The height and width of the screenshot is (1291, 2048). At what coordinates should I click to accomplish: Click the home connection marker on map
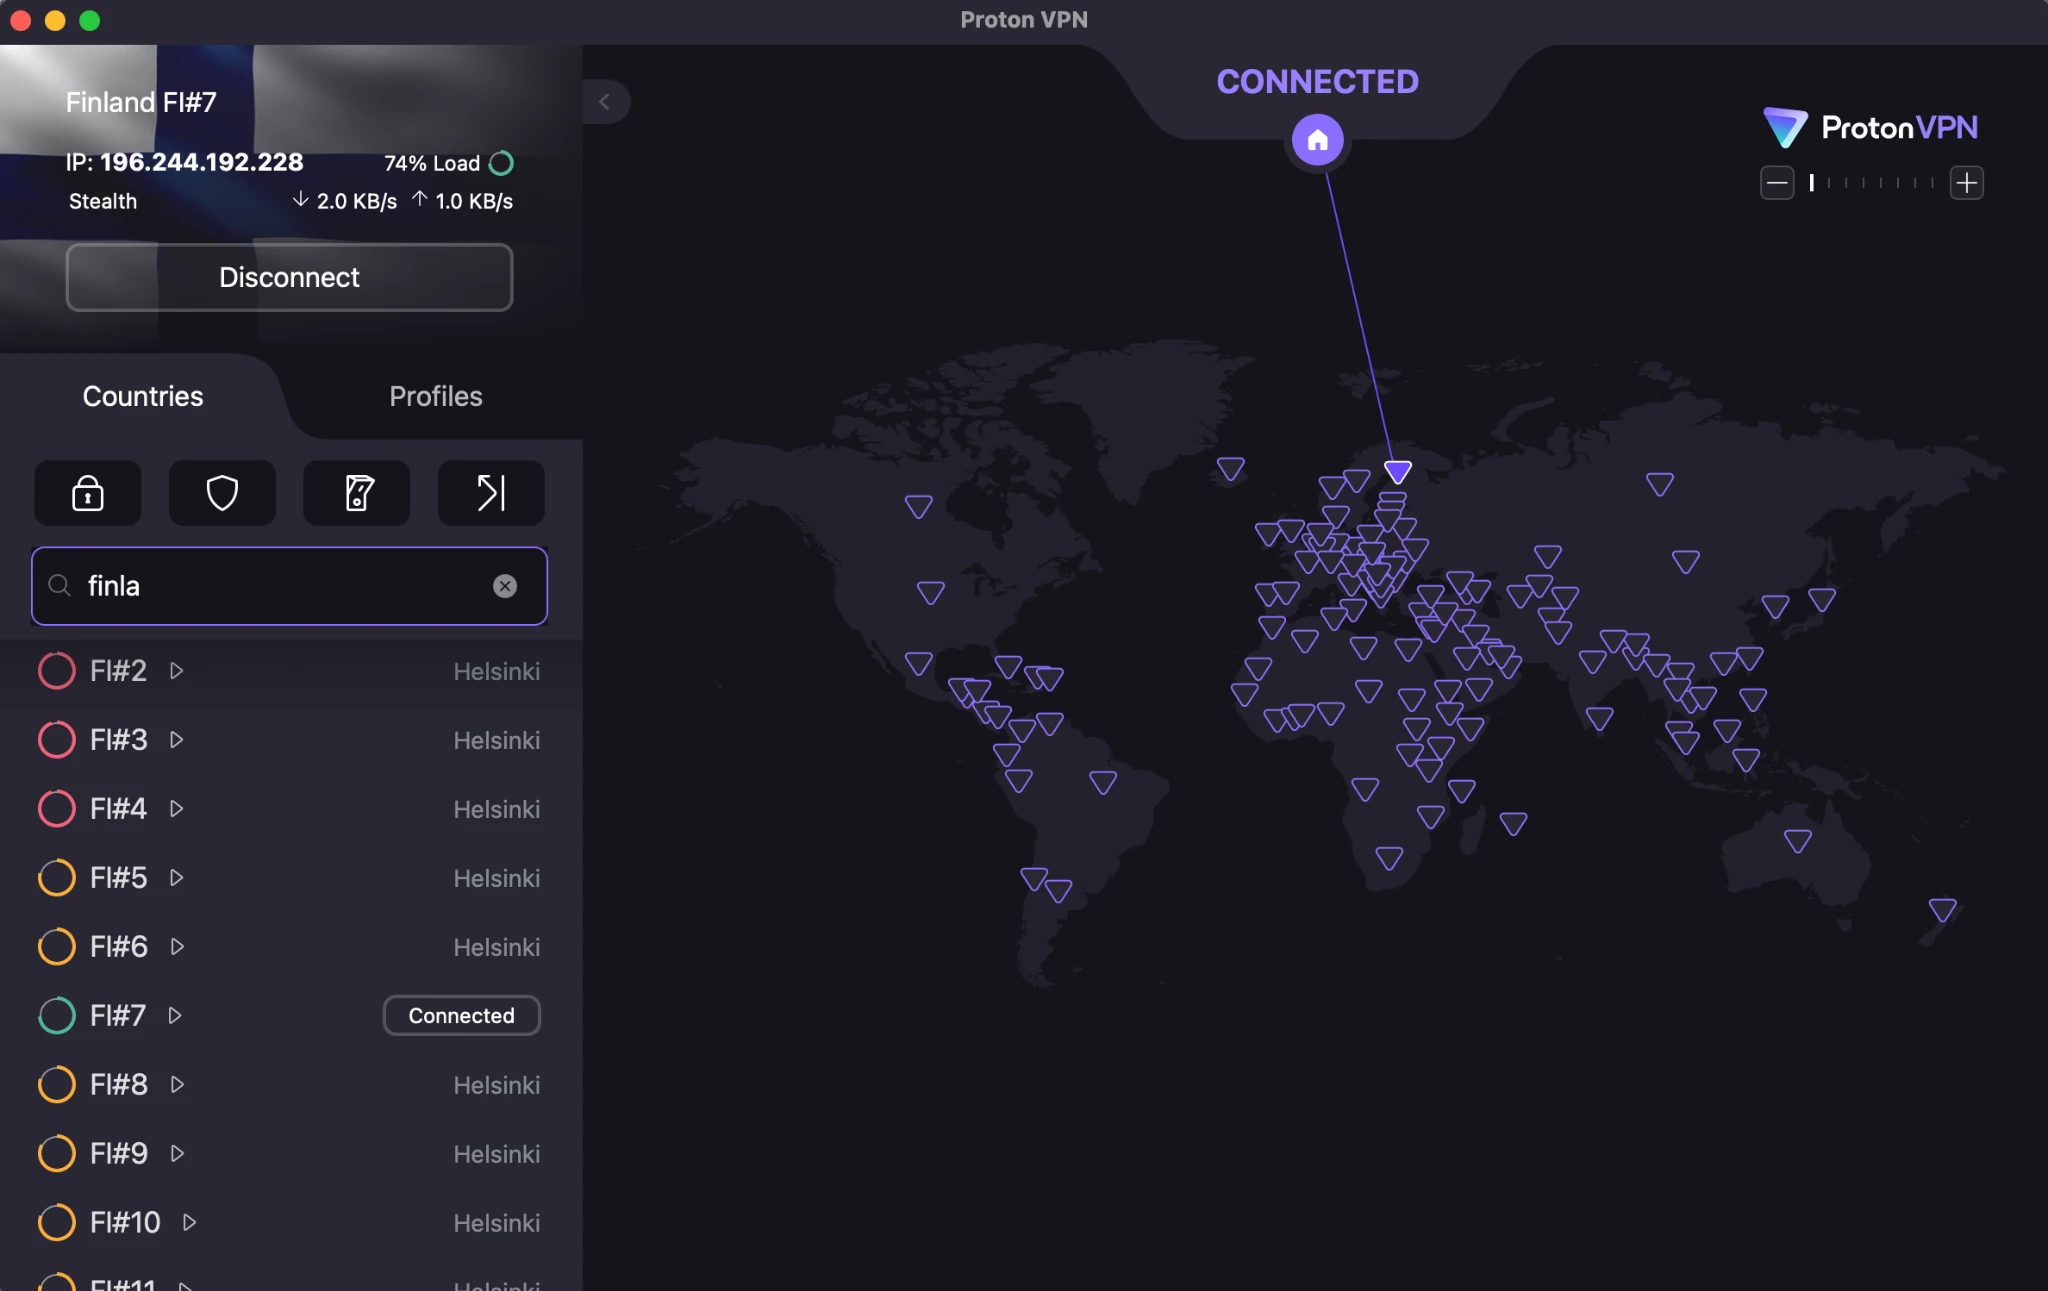point(1317,140)
